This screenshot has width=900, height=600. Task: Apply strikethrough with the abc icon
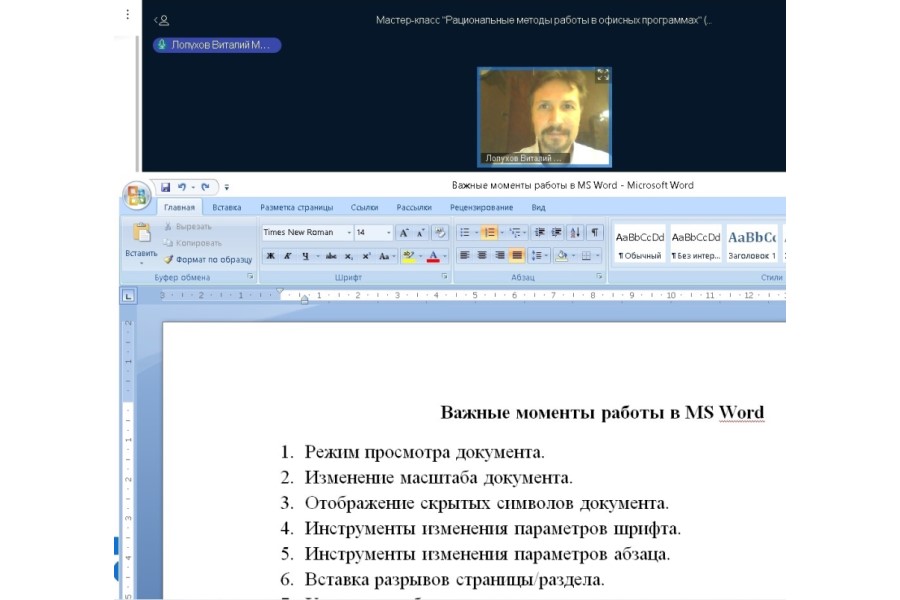coord(331,256)
